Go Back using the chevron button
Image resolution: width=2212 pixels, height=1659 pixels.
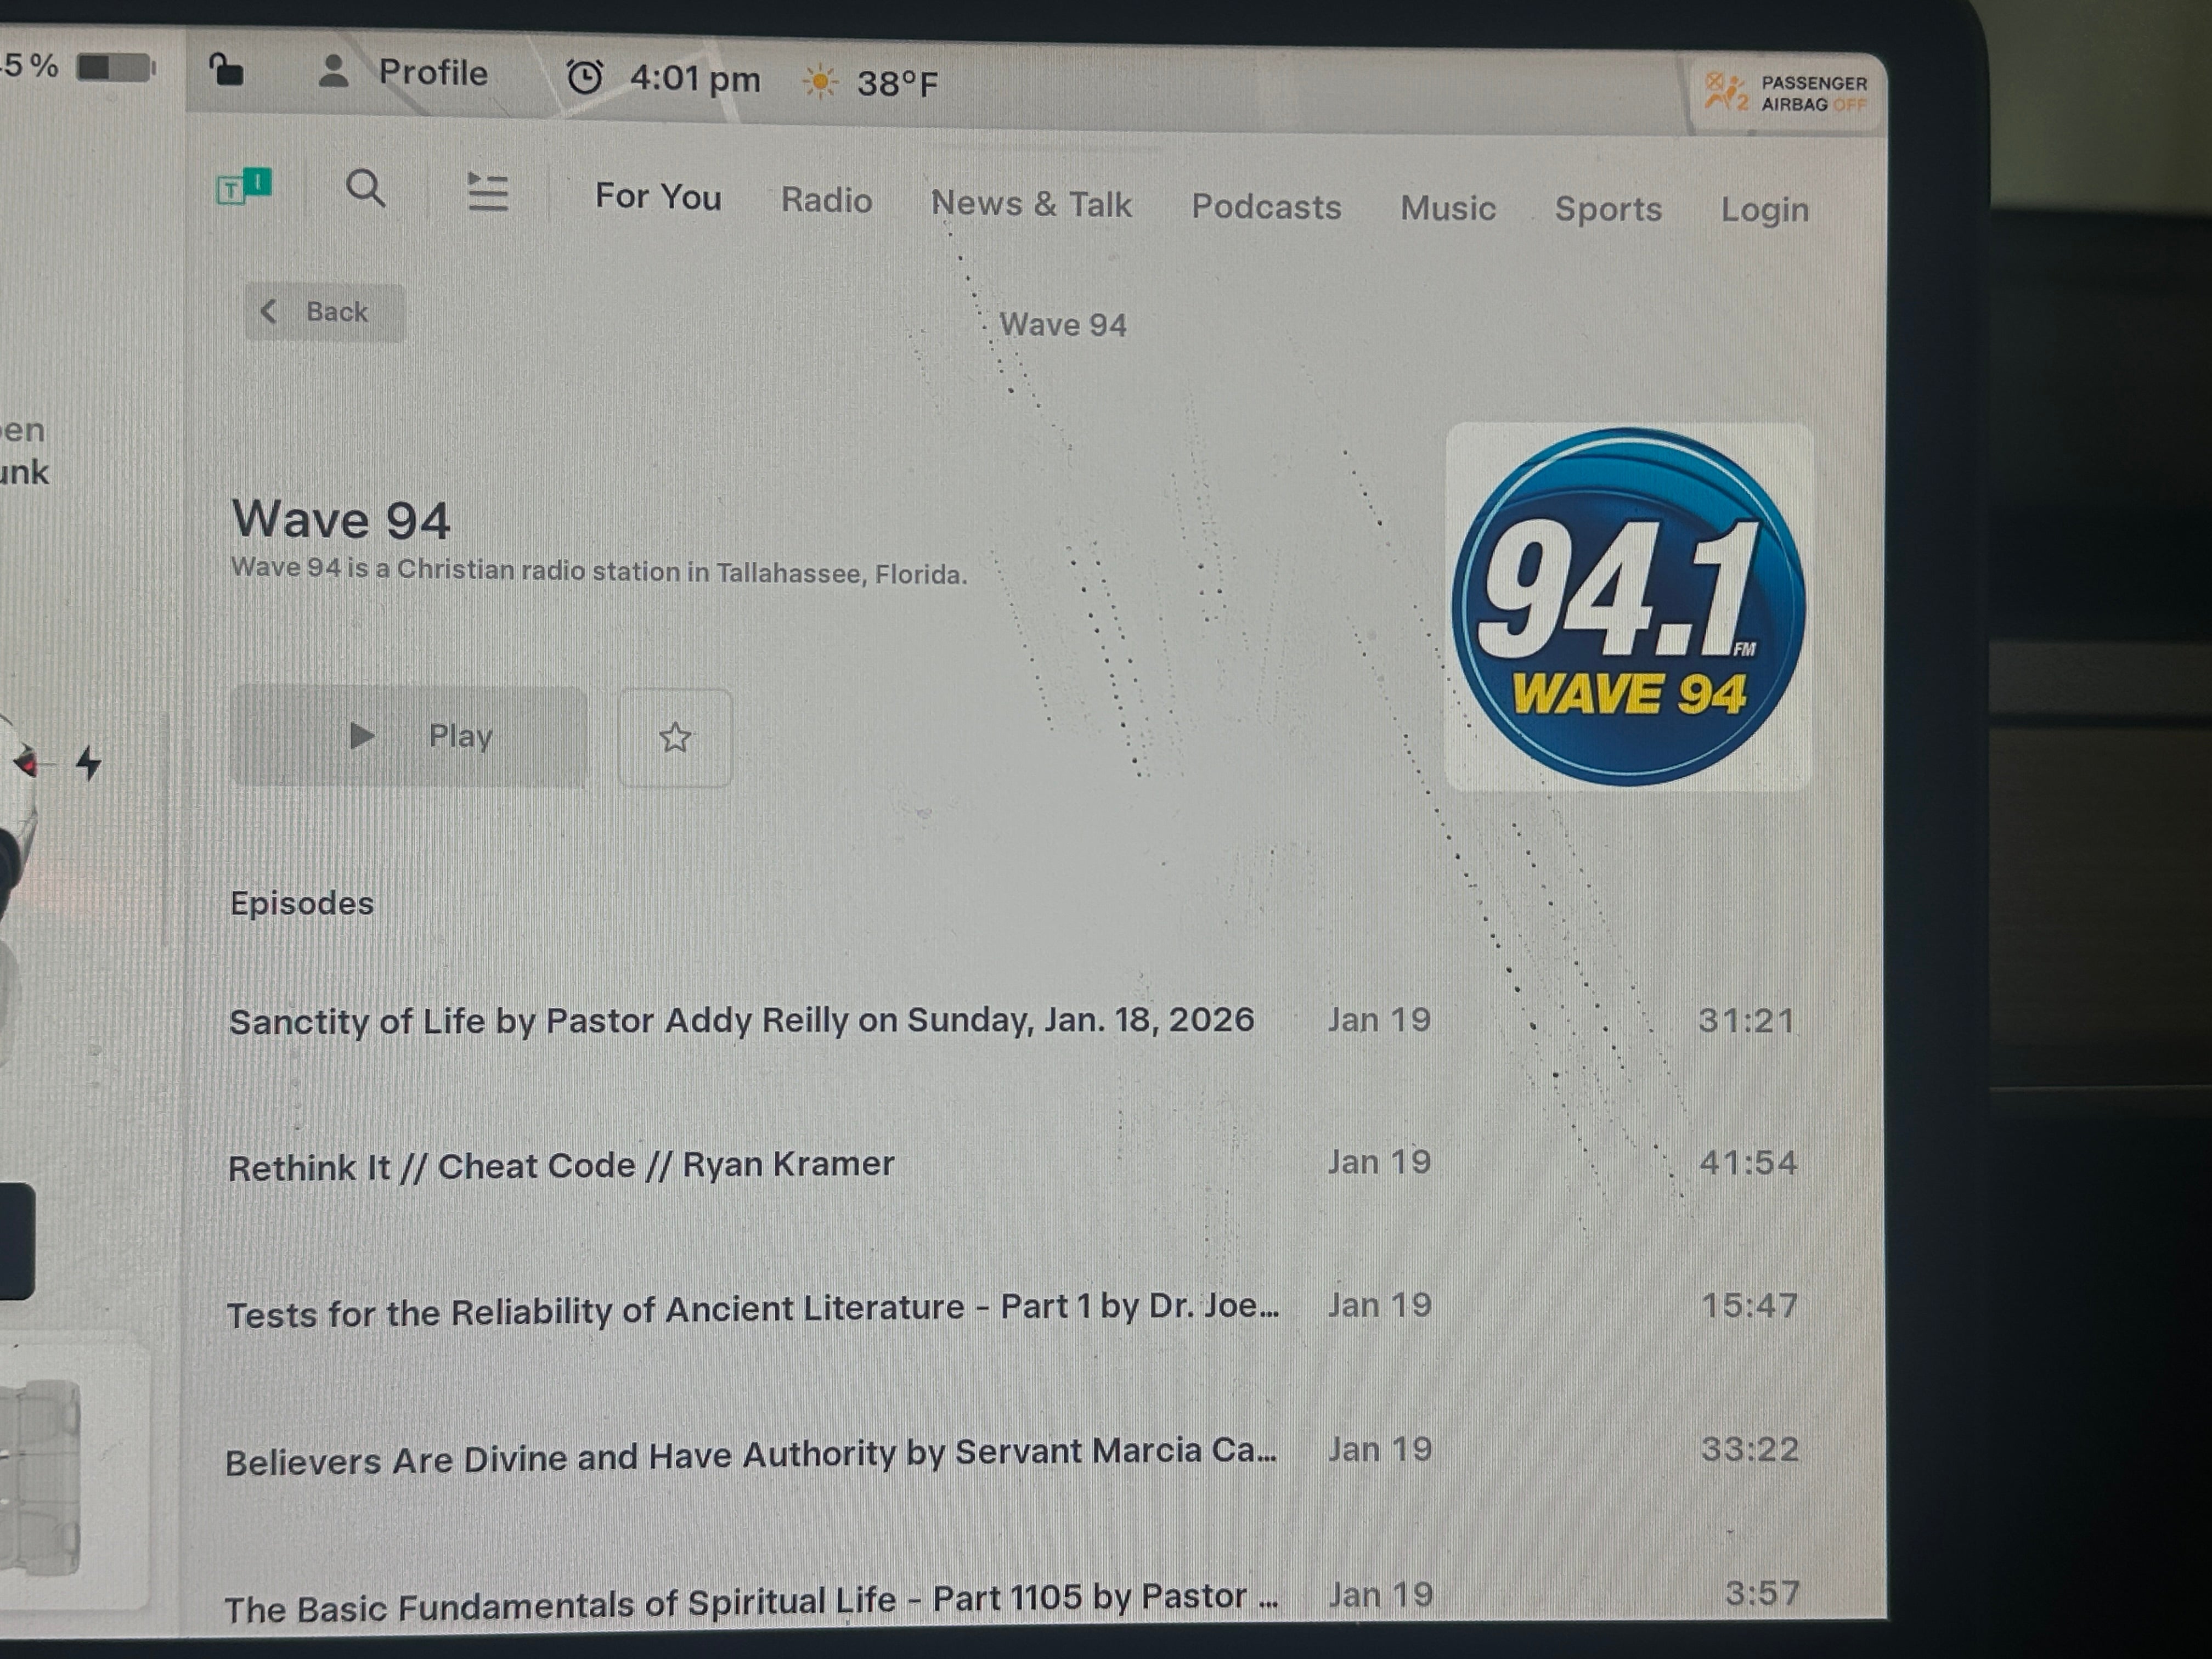325,312
